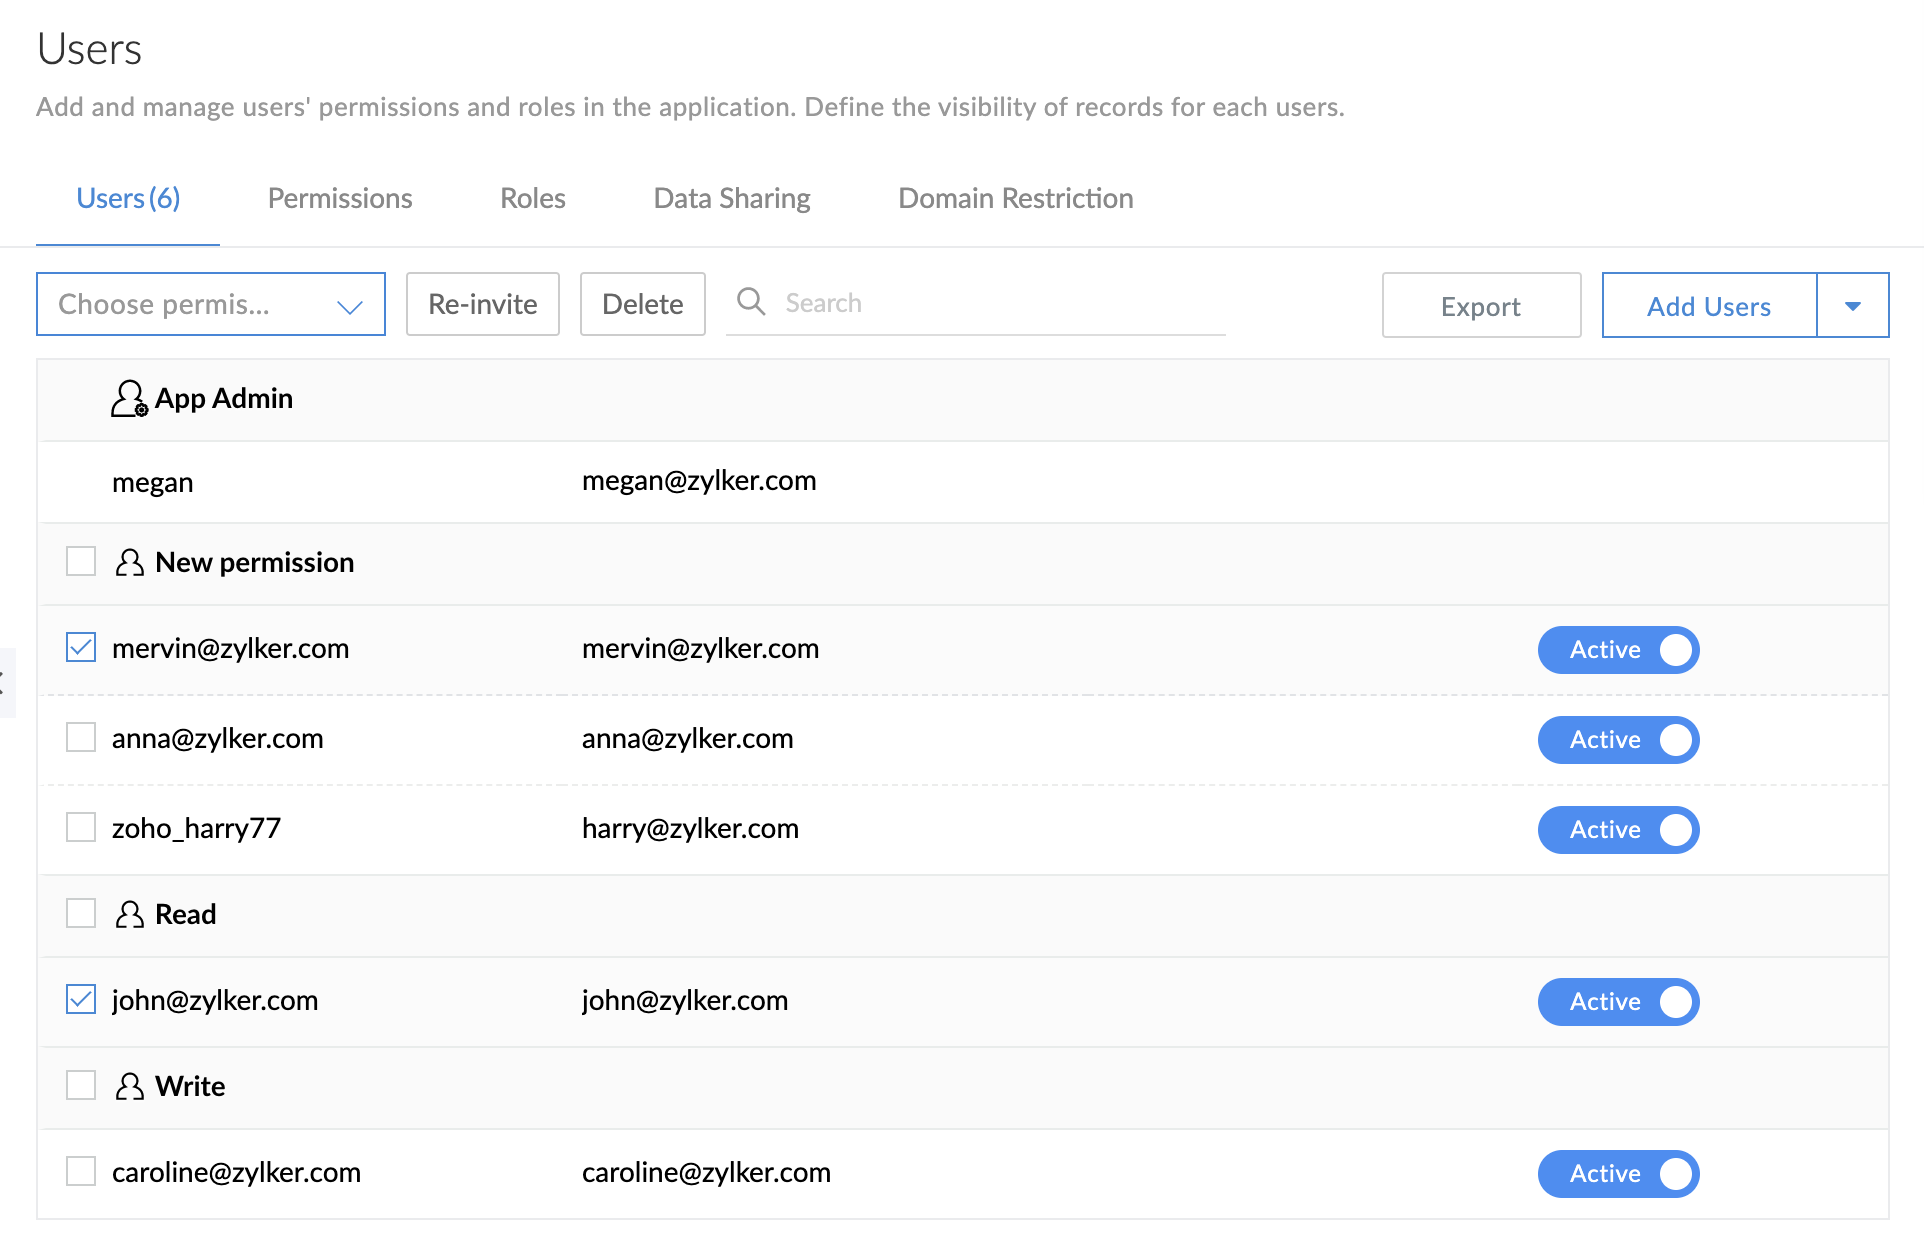The width and height of the screenshot is (1924, 1260).
Task: Click the Read group user icon
Action: [x=129, y=914]
